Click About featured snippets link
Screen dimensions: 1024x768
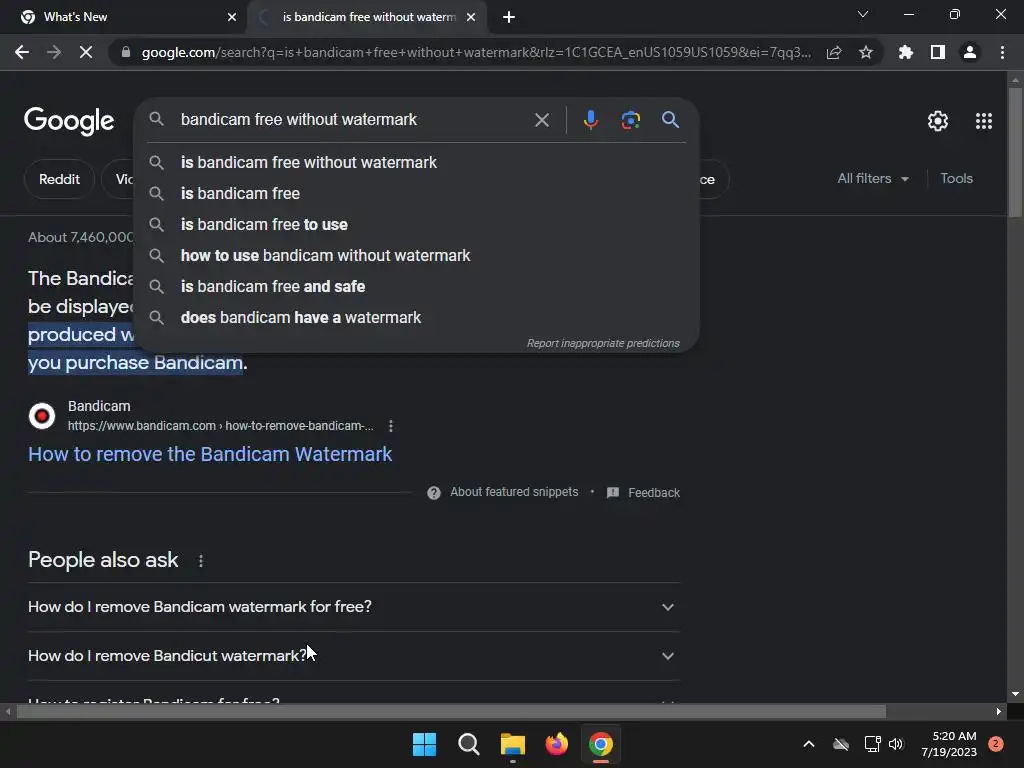pos(514,492)
